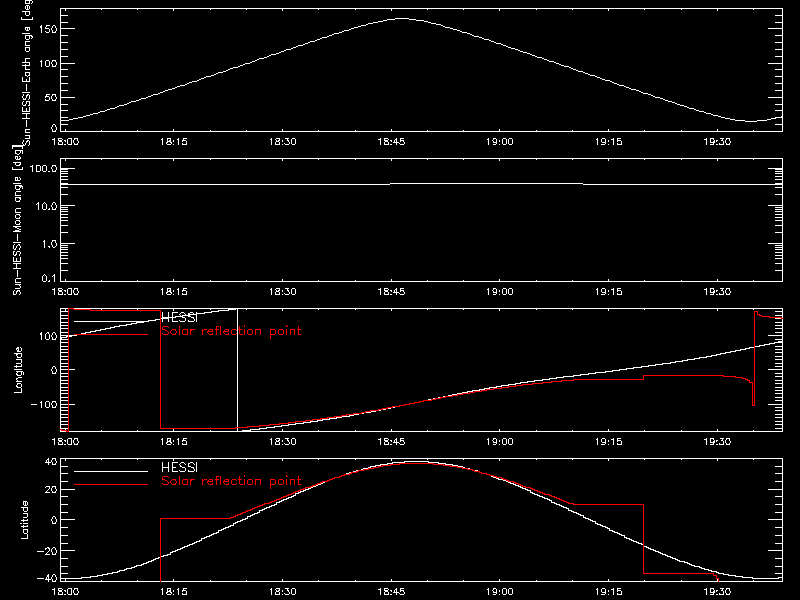This screenshot has width=800, height=600.
Task: Click the 100 tick on Longitude axis
Action: [49, 336]
